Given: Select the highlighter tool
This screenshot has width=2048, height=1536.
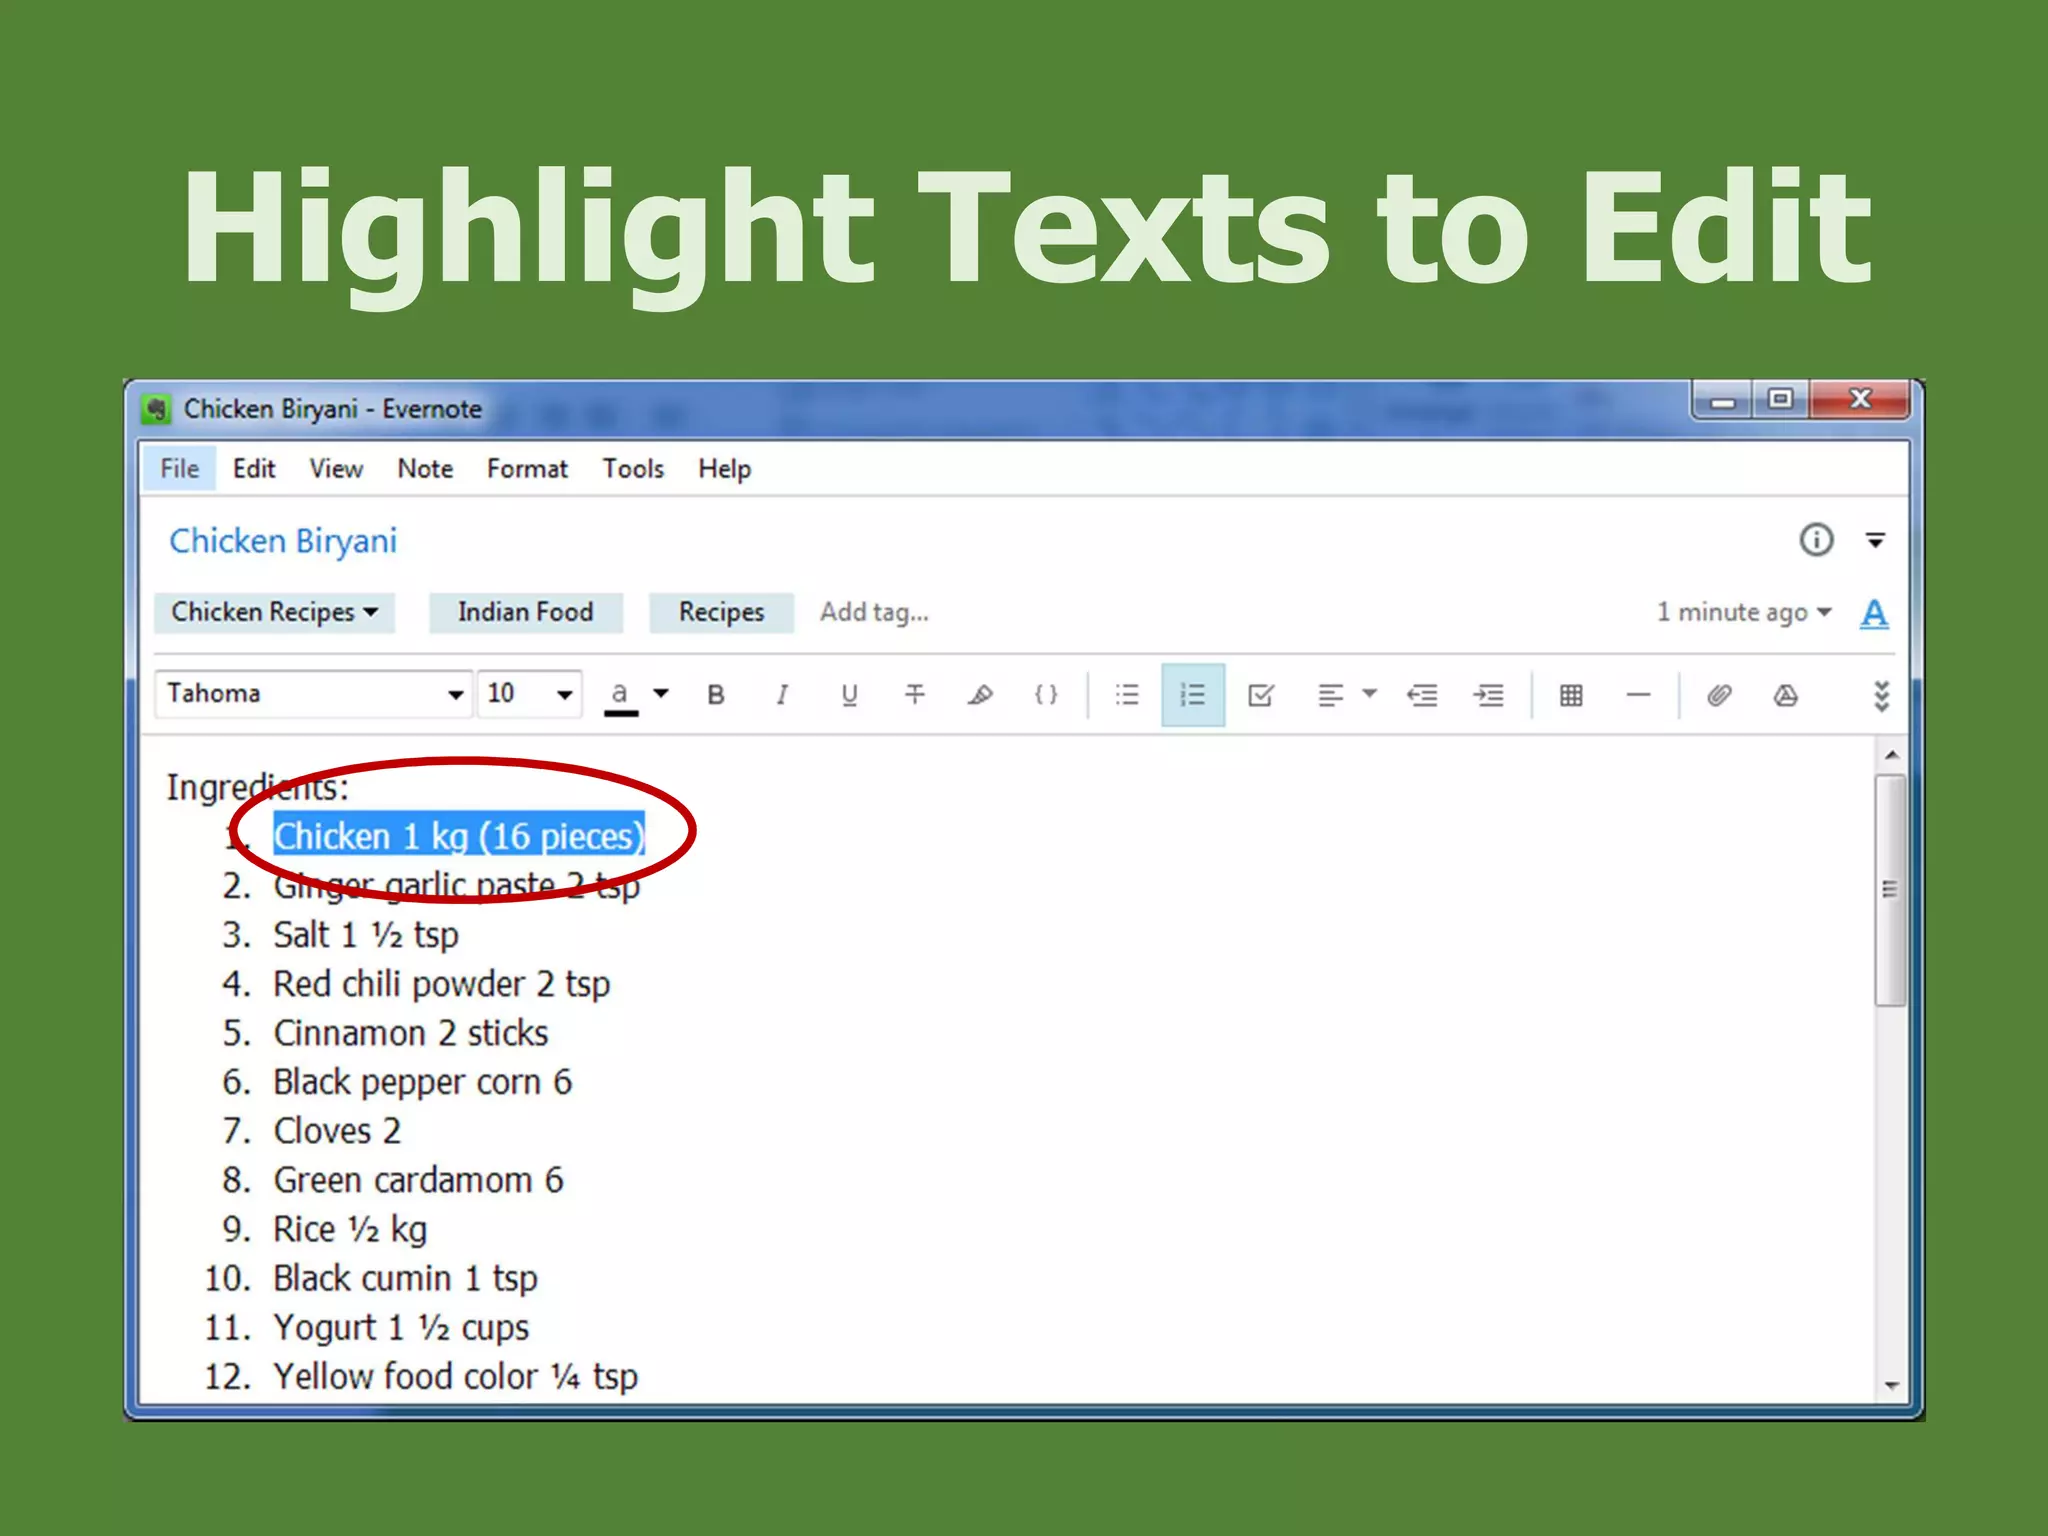Looking at the screenshot, I should (x=981, y=695).
